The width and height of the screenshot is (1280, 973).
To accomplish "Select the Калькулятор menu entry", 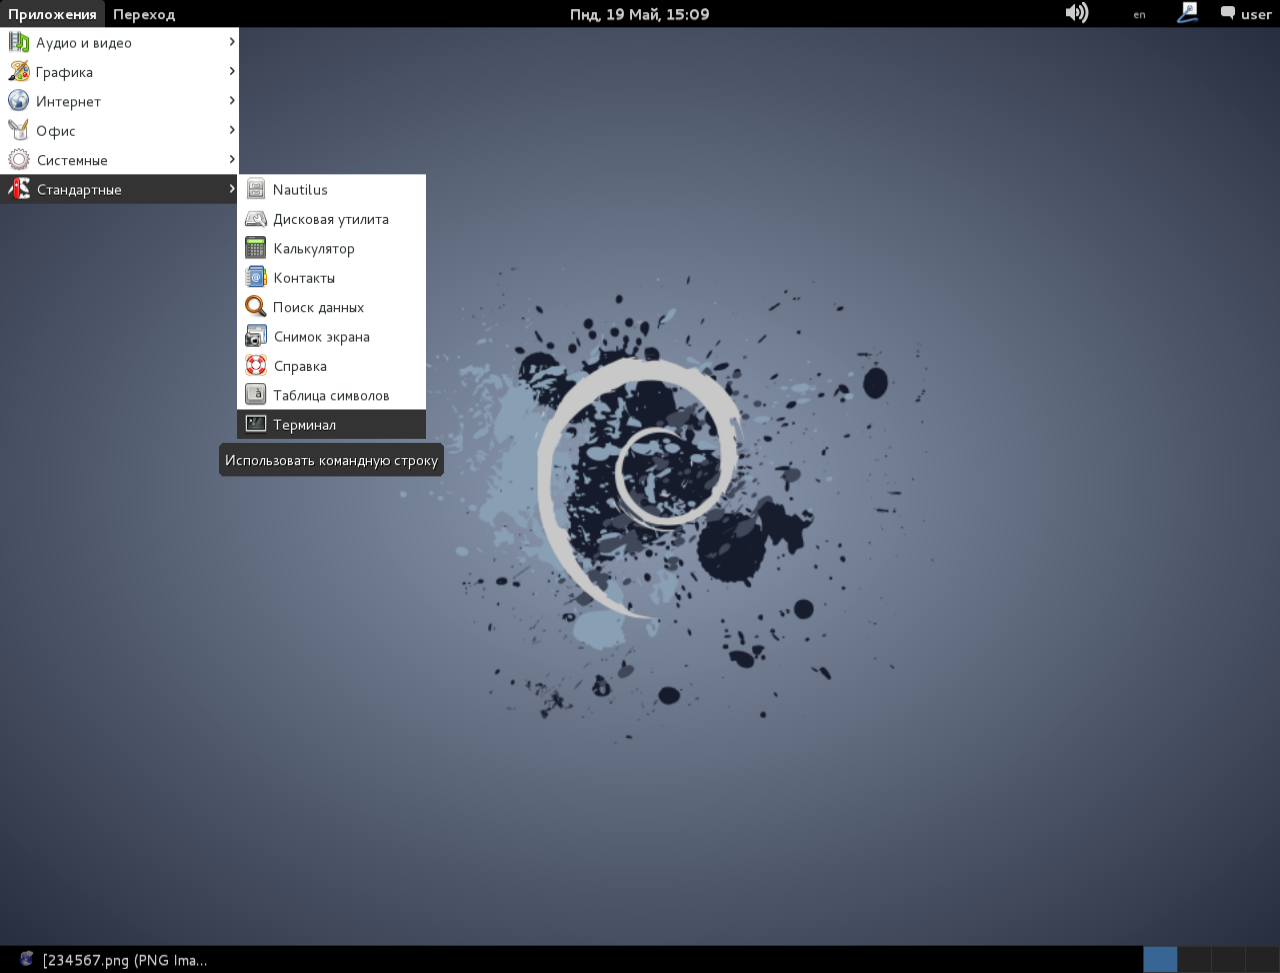I will (331, 248).
